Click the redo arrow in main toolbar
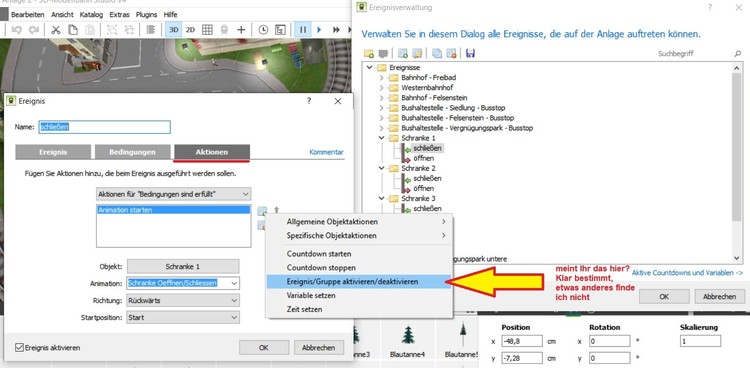 coord(33,30)
